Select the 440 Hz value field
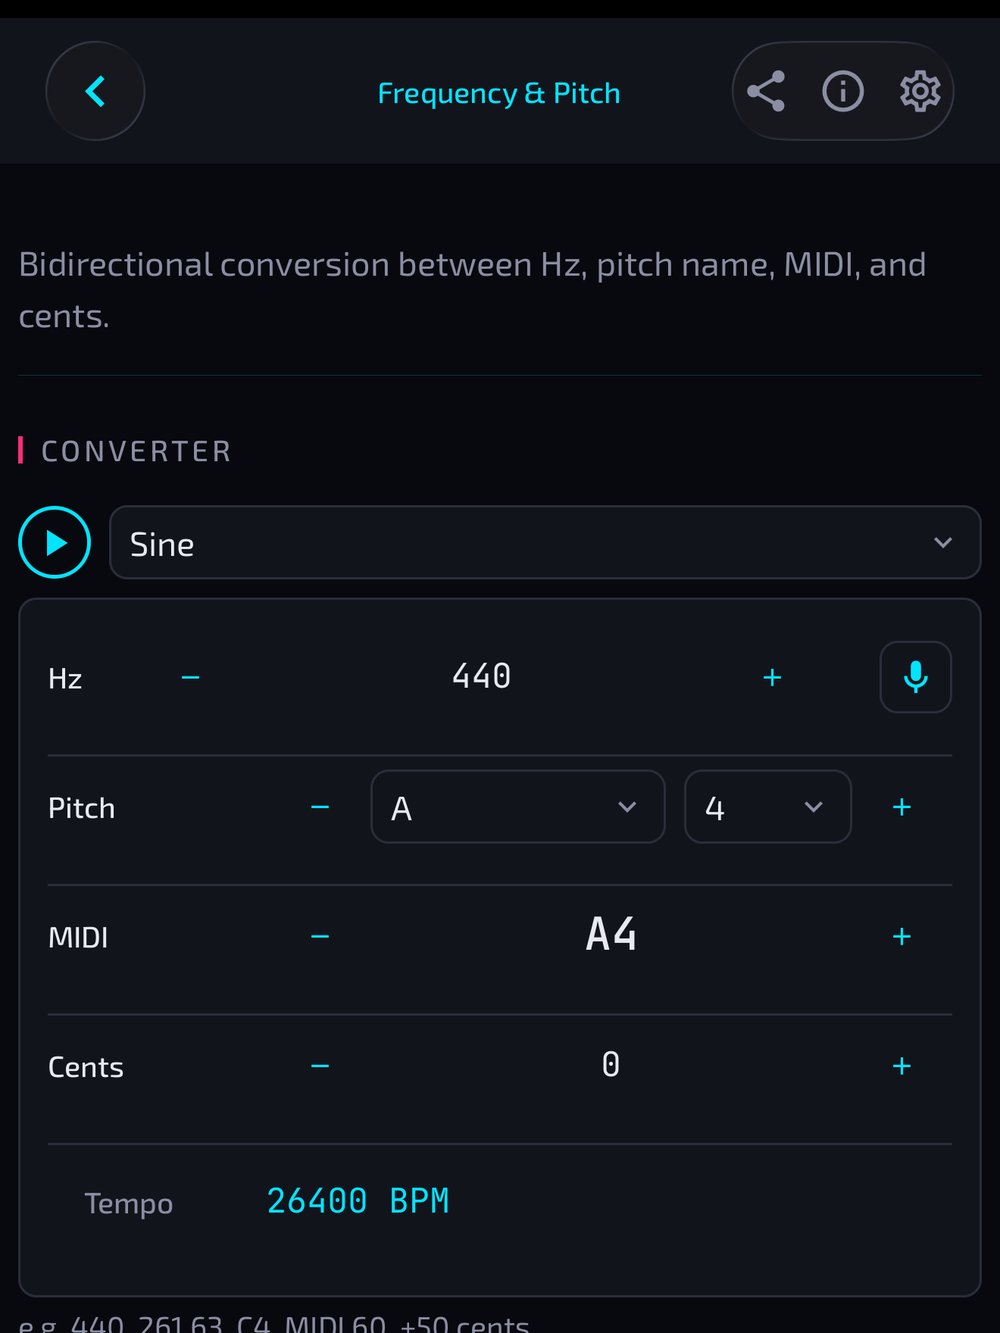The height and width of the screenshot is (1333, 1000). click(x=480, y=677)
